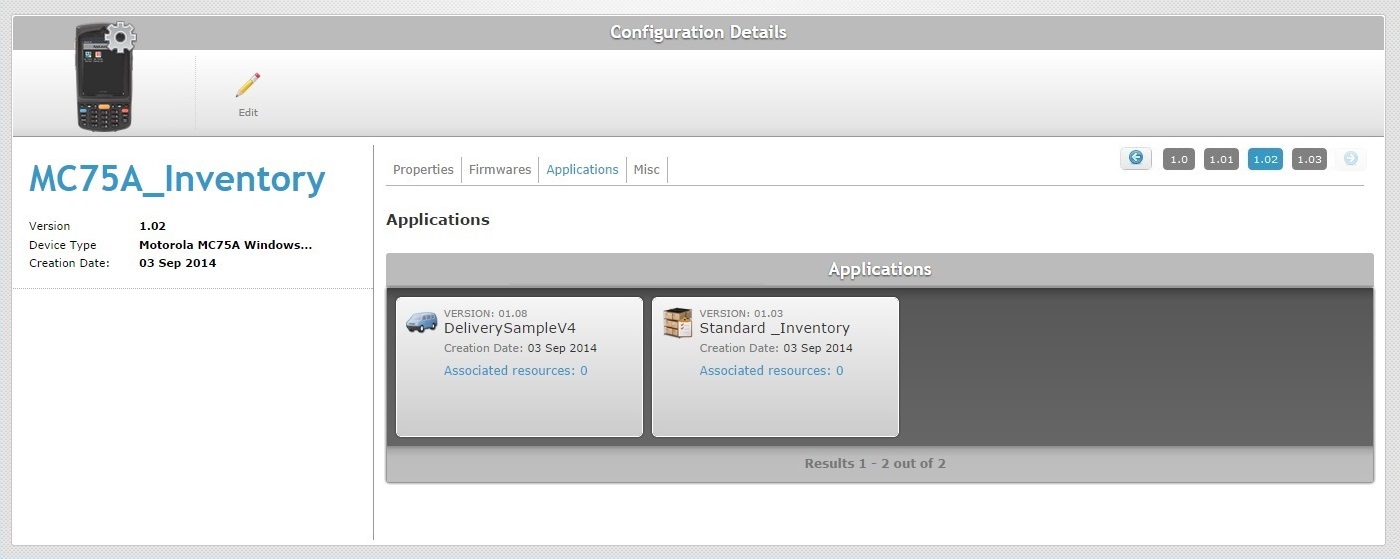The height and width of the screenshot is (559, 1400).
Task: Open the DeliverySampleV4 application name
Action: [x=510, y=328]
